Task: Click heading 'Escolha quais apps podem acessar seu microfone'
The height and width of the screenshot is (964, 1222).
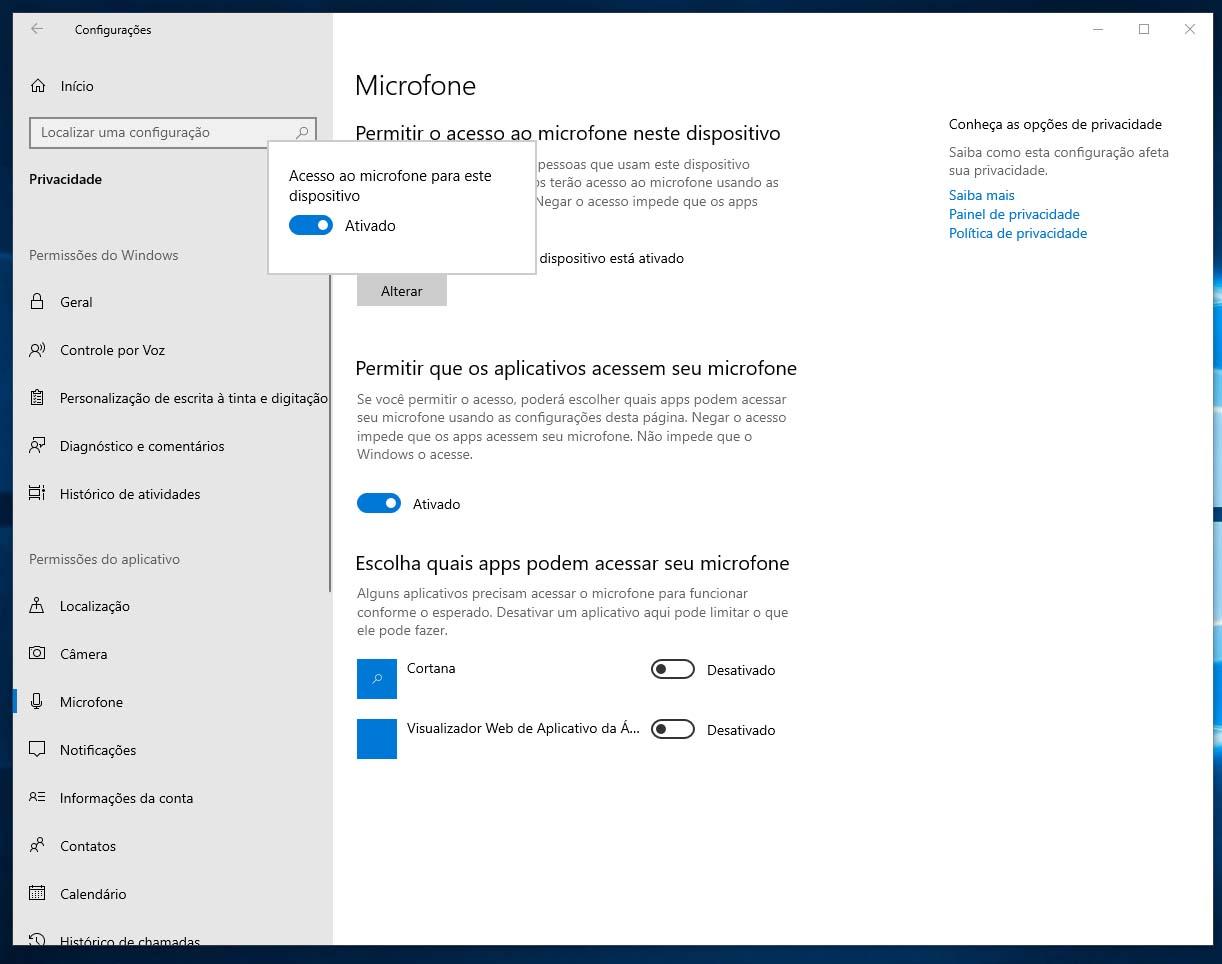Action: (573, 563)
